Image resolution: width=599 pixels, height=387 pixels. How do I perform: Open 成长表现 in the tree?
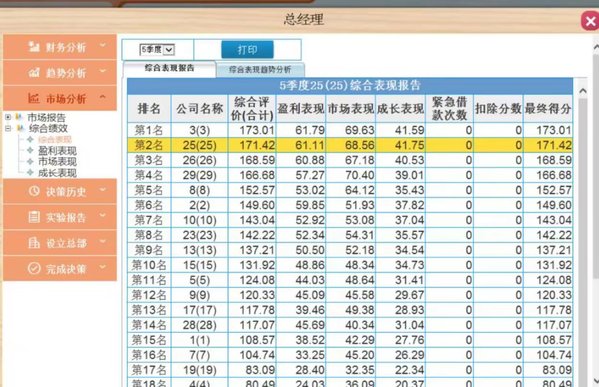[57, 173]
